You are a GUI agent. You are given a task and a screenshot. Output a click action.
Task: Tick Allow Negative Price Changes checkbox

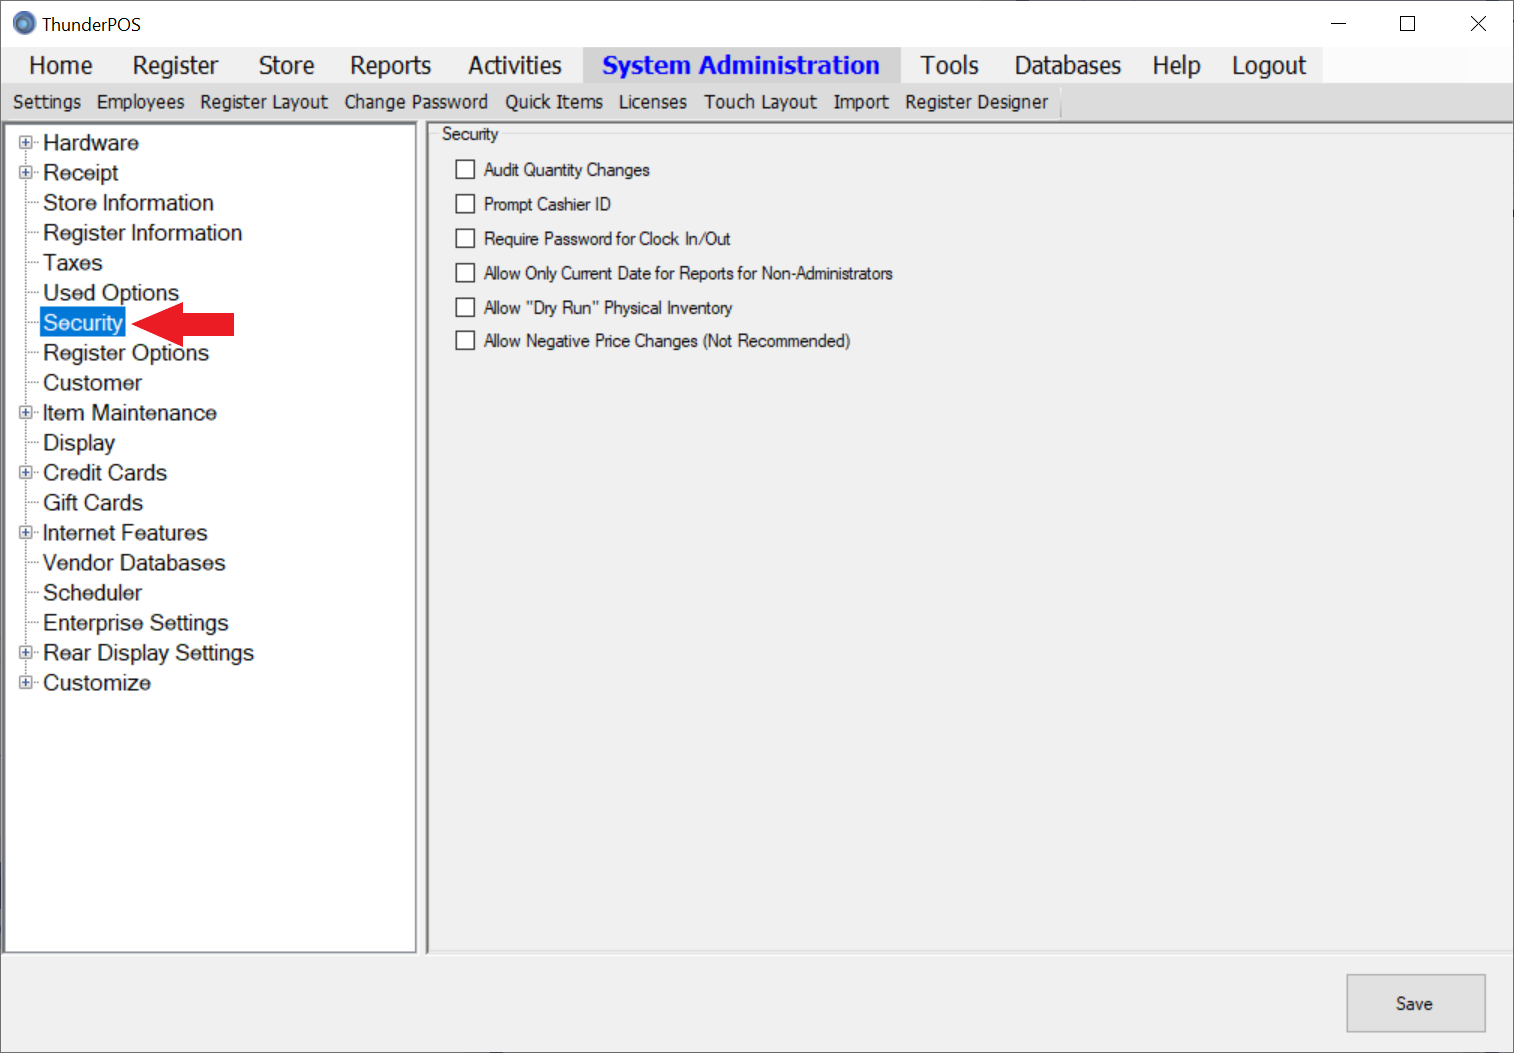pos(465,341)
